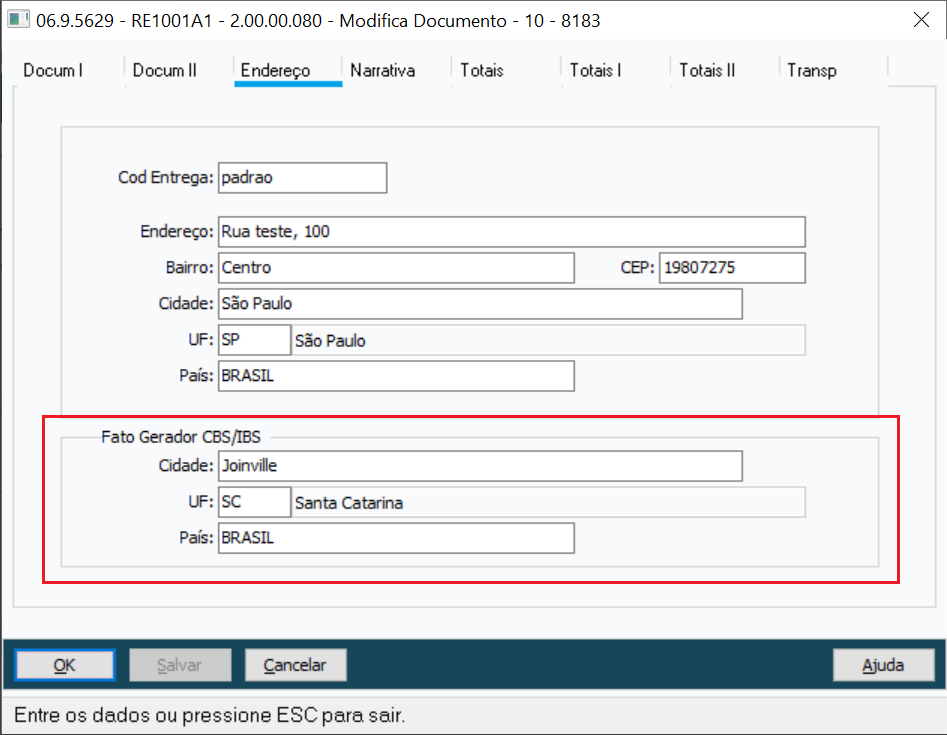
Task: Click the Salvar button
Action: coord(180,665)
